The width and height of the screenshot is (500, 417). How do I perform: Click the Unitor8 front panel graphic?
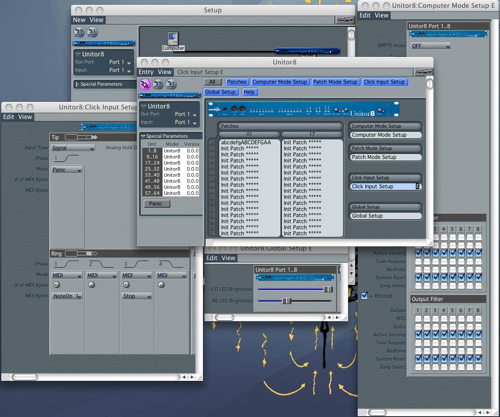point(303,109)
